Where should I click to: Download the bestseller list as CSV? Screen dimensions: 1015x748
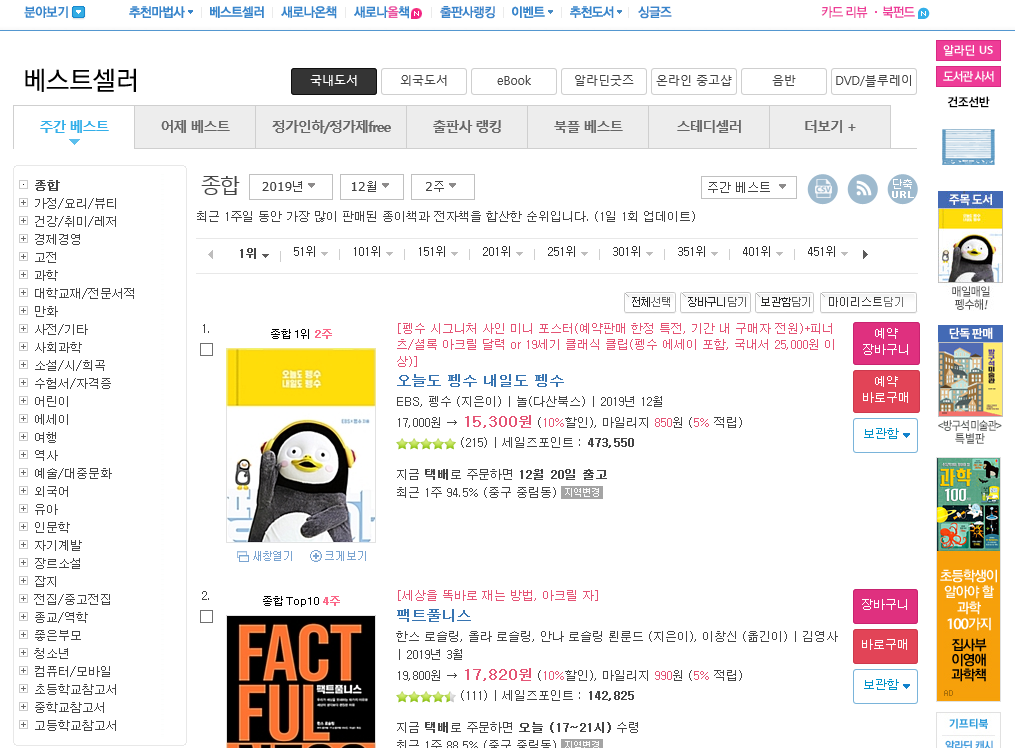pos(823,189)
